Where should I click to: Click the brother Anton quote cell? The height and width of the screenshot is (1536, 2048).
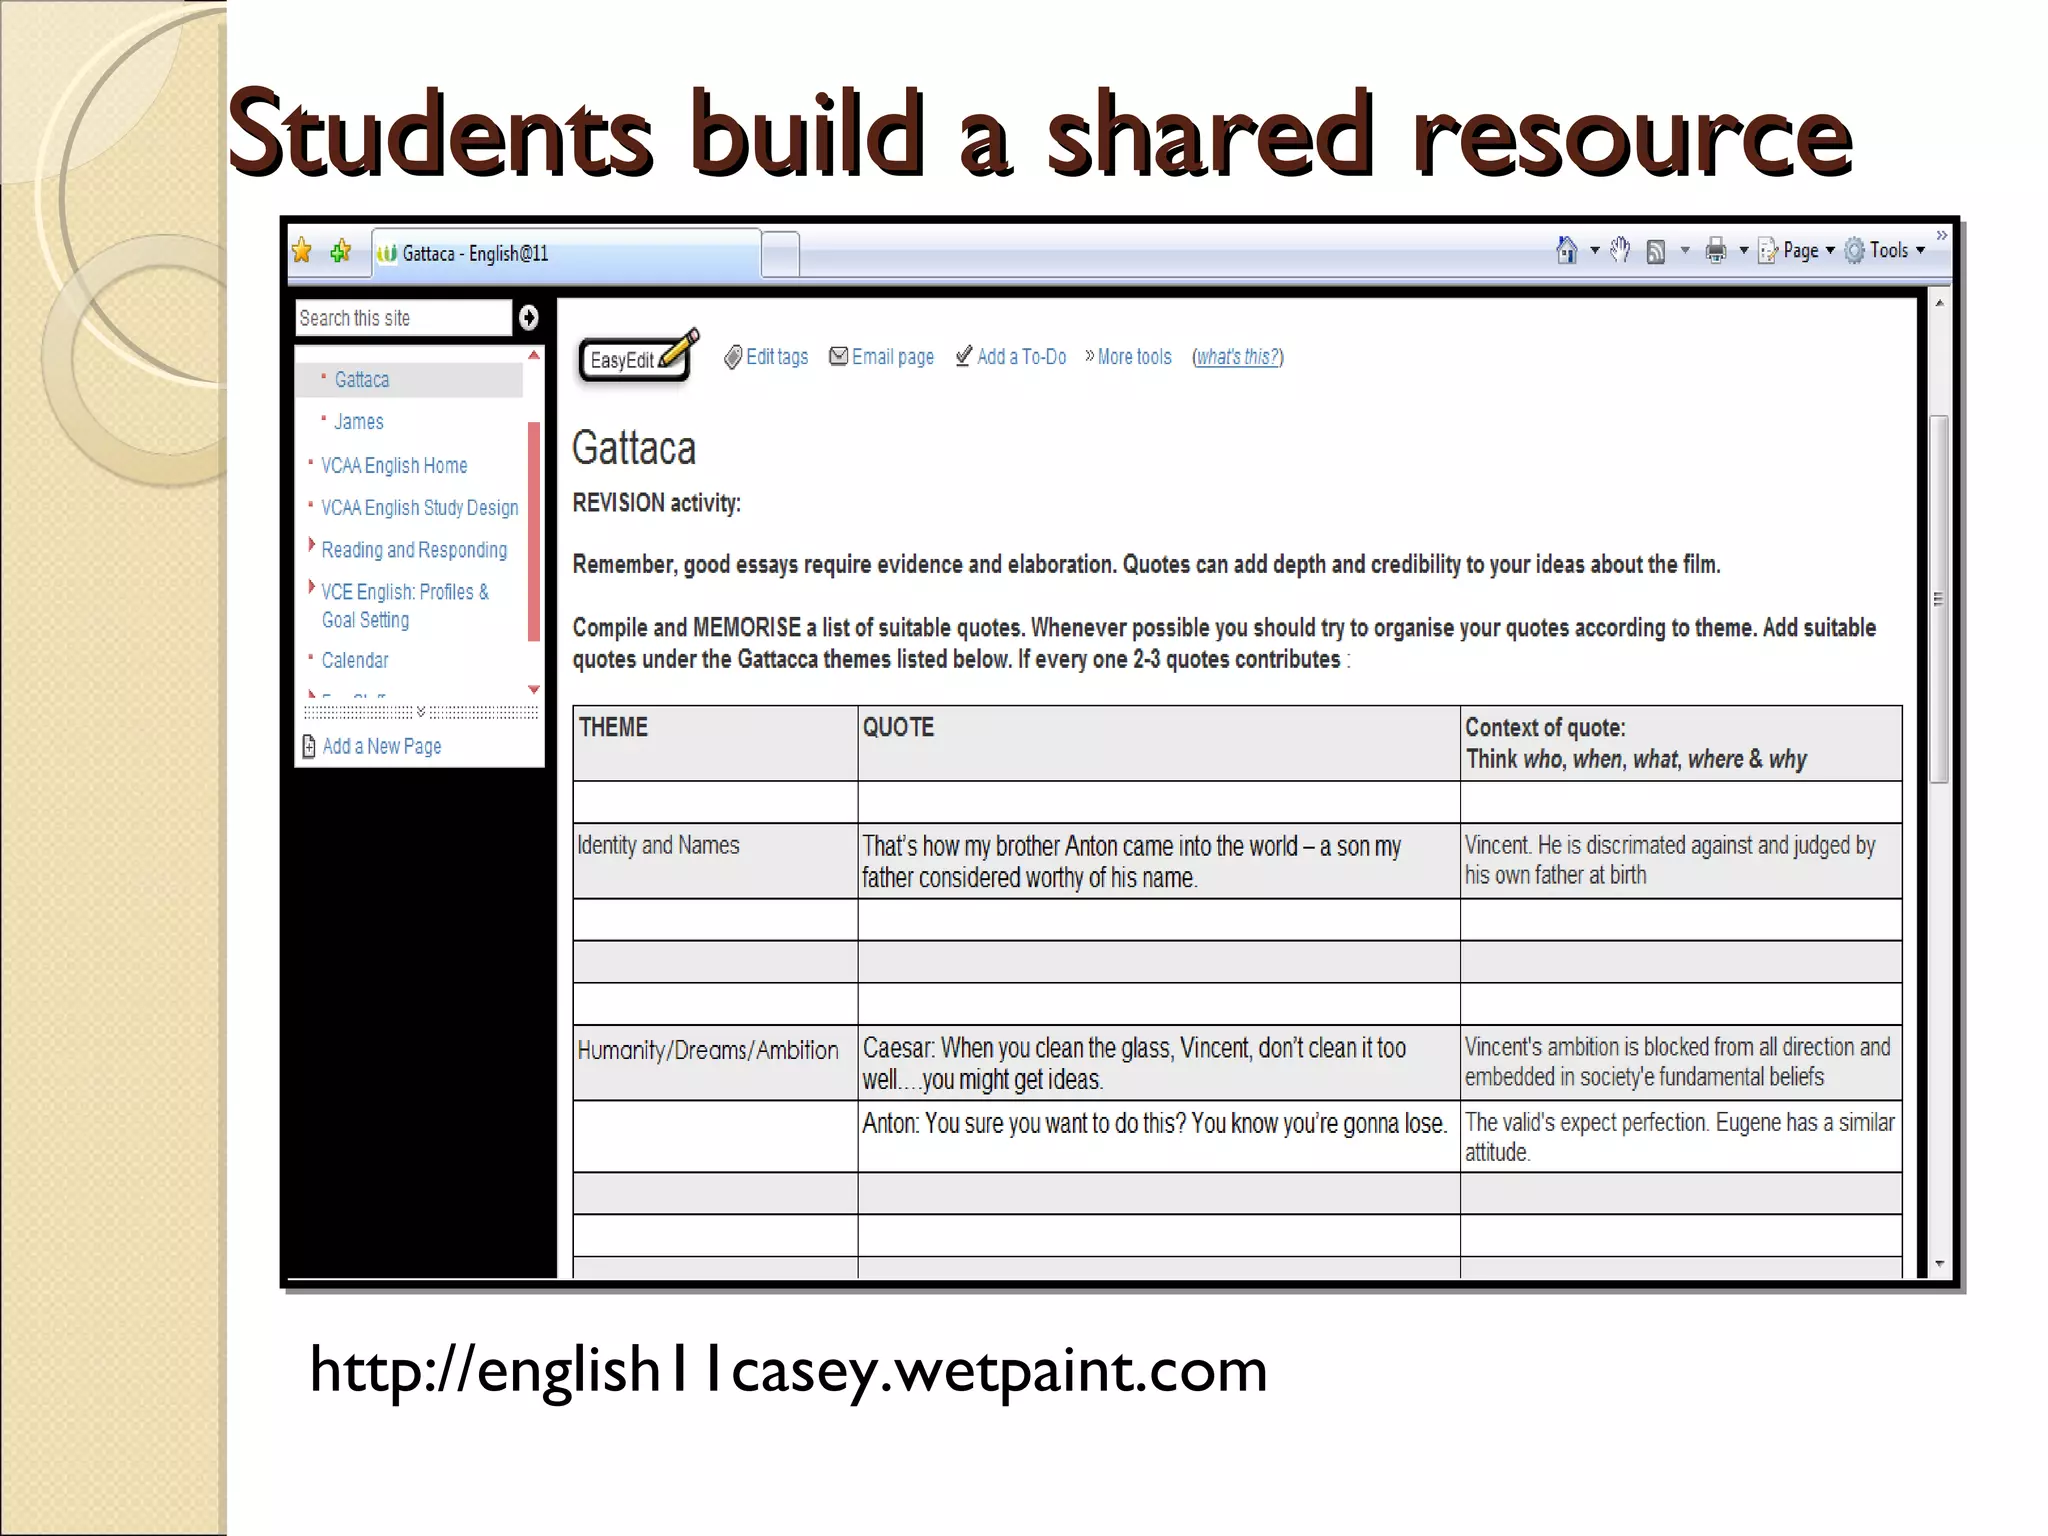point(1158,860)
